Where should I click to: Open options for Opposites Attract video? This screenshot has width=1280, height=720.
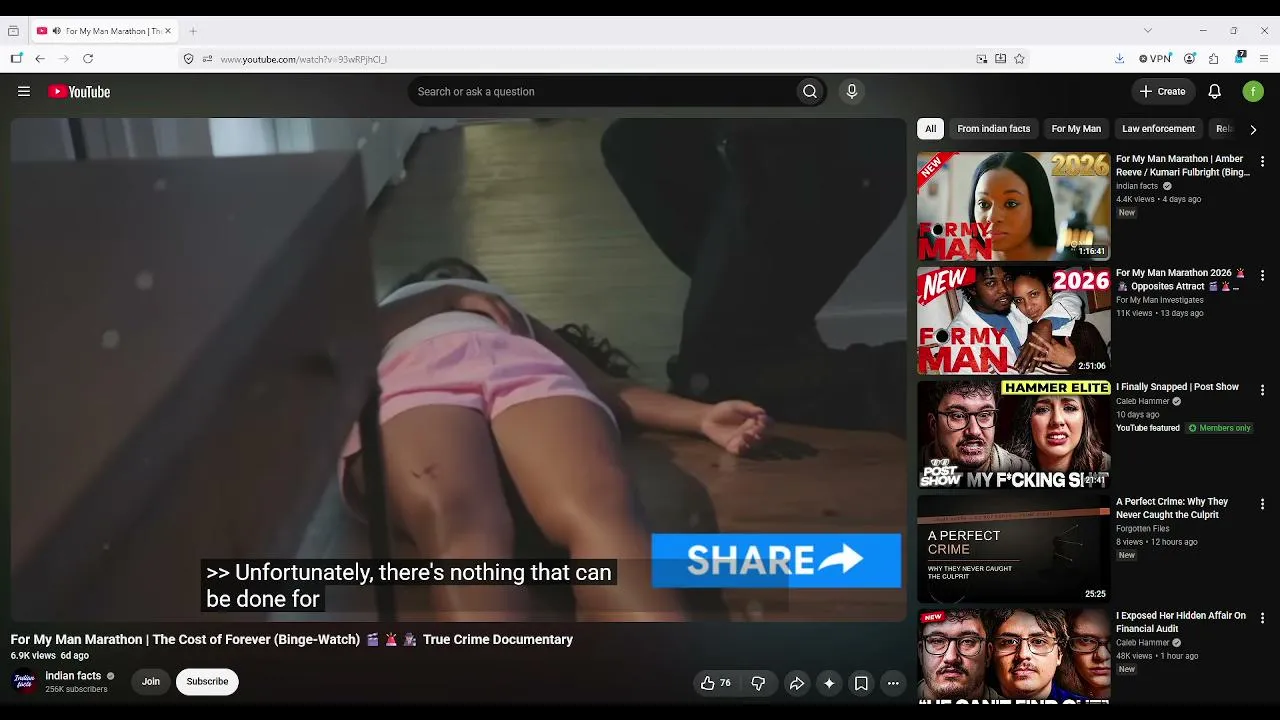point(1262,275)
